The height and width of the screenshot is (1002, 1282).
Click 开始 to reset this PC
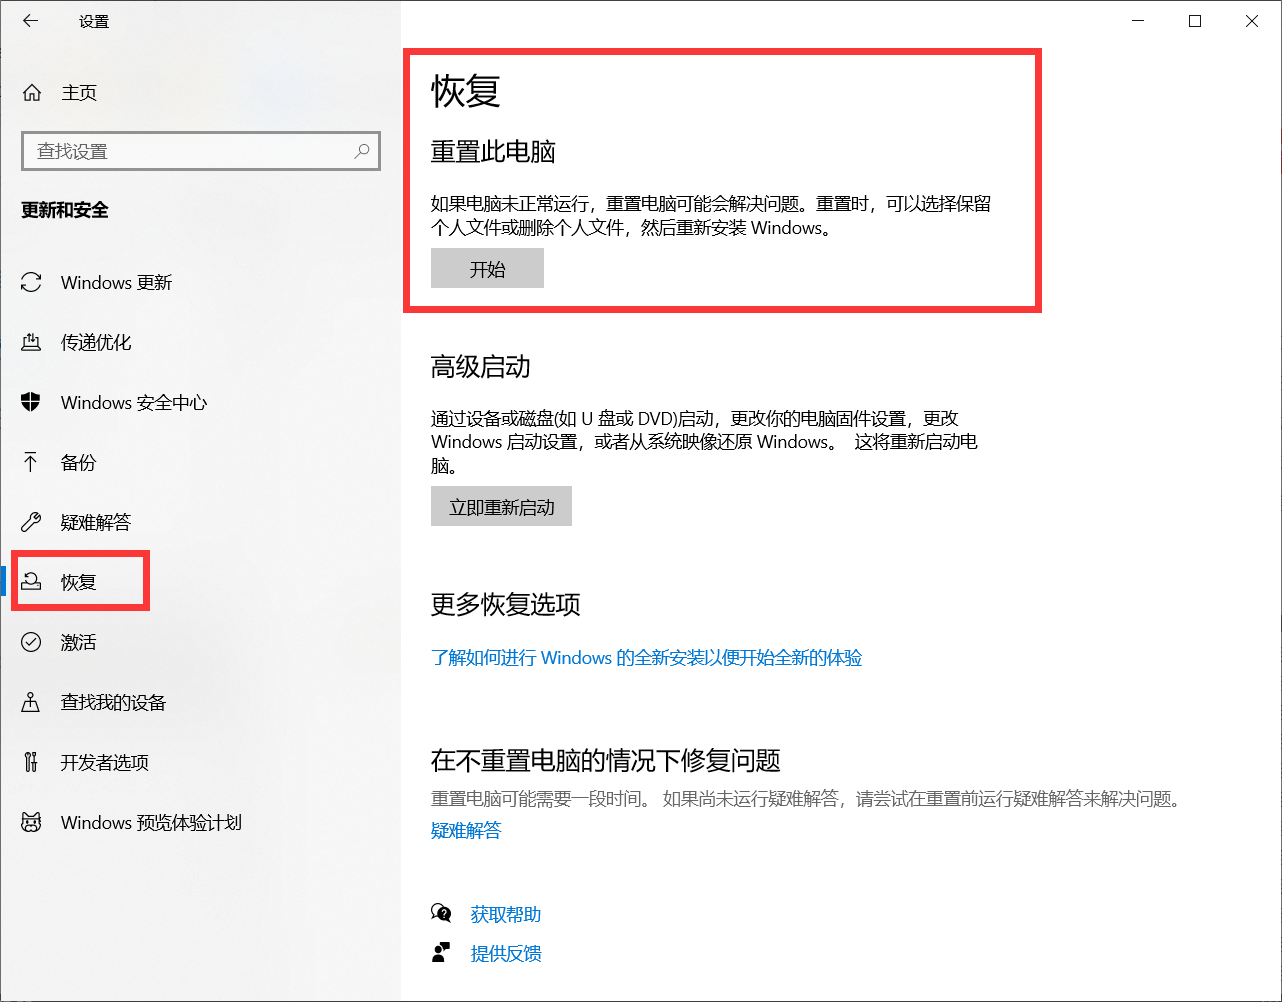point(487,269)
